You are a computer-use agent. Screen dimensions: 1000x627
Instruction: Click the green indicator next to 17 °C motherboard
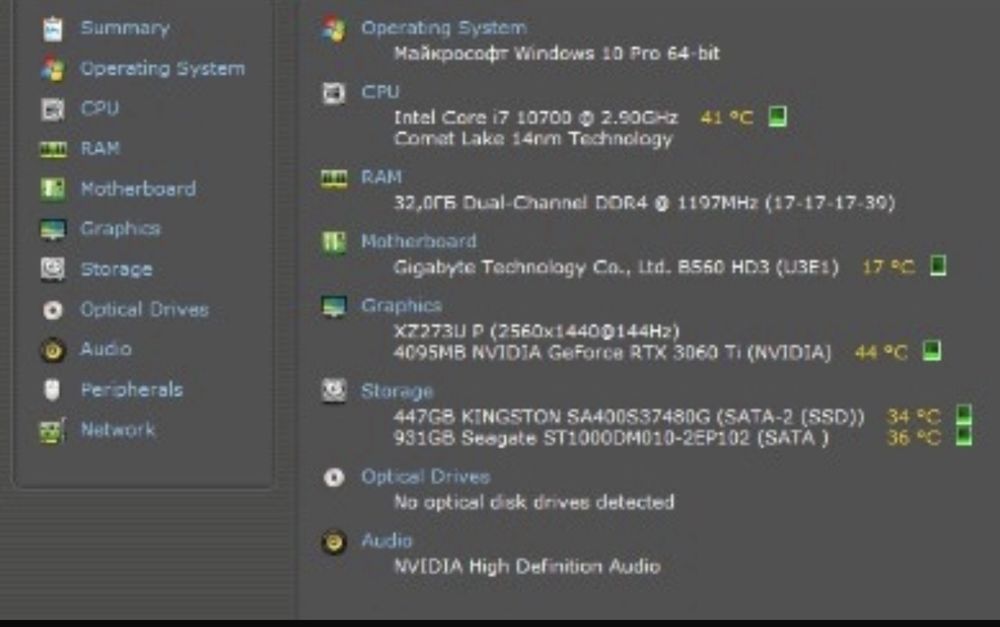pyautogui.click(x=938, y=266)
